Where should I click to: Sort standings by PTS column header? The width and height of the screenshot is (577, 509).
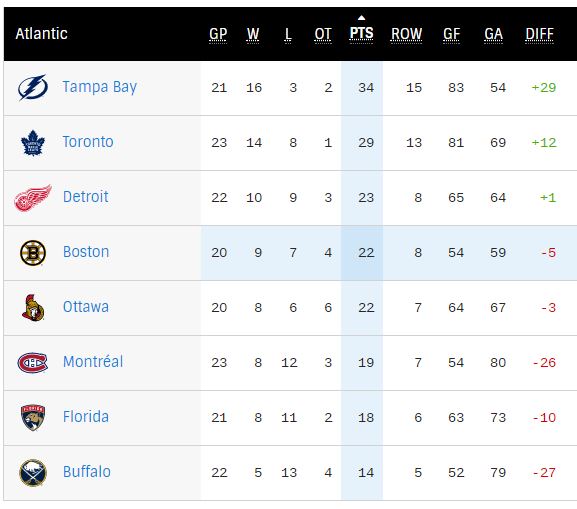(361, 33)
